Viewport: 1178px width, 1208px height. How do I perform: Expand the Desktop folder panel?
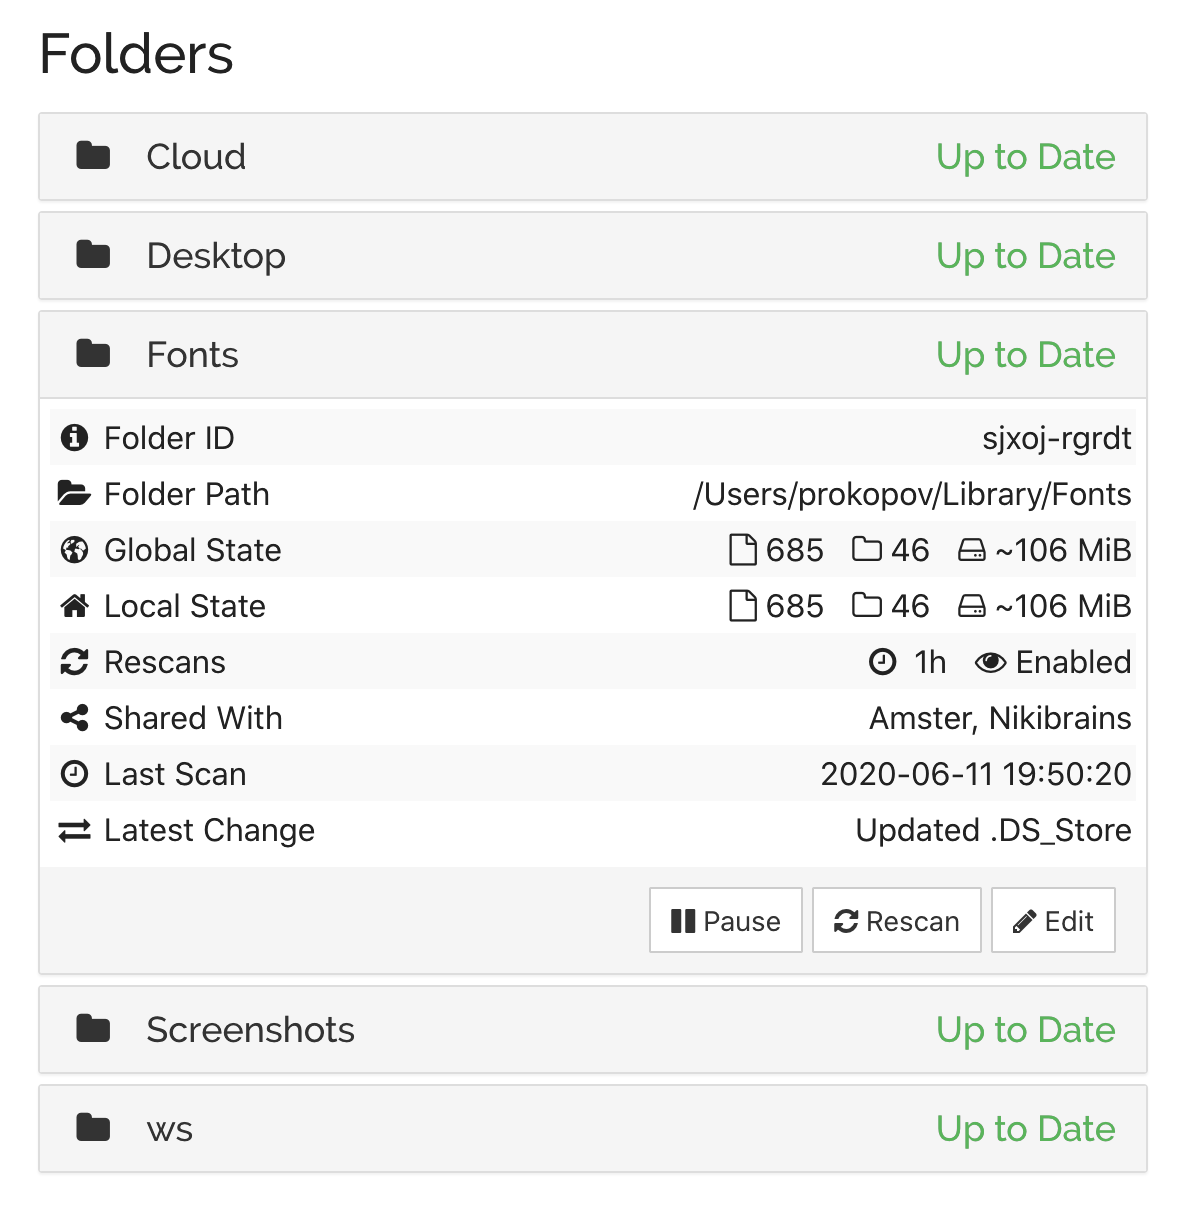pyautogui.click(x=216, y=256)
